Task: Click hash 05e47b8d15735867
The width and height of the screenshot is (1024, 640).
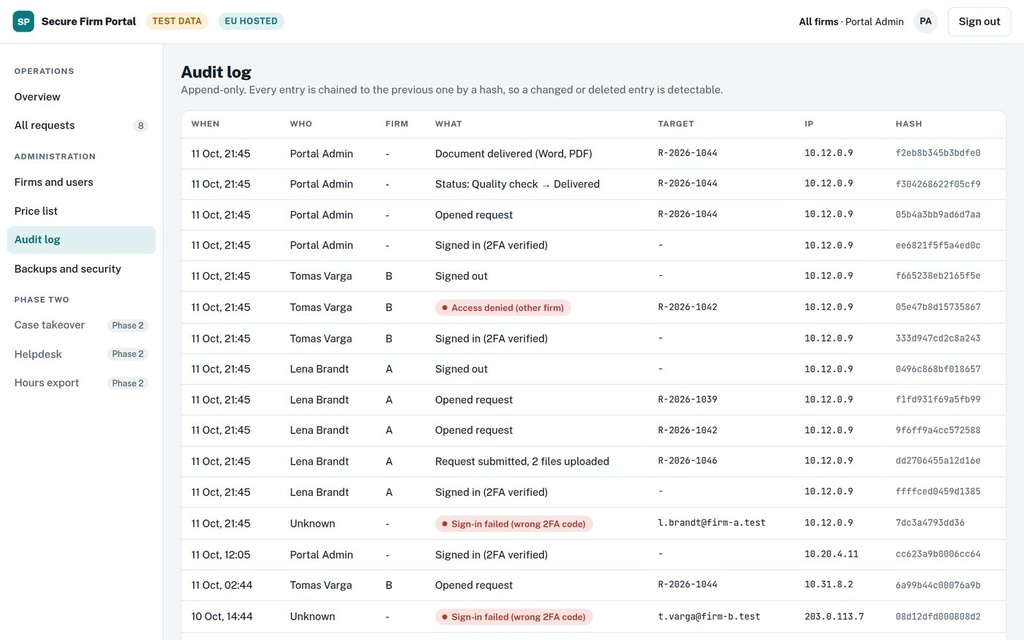Action: click(938, 306)
